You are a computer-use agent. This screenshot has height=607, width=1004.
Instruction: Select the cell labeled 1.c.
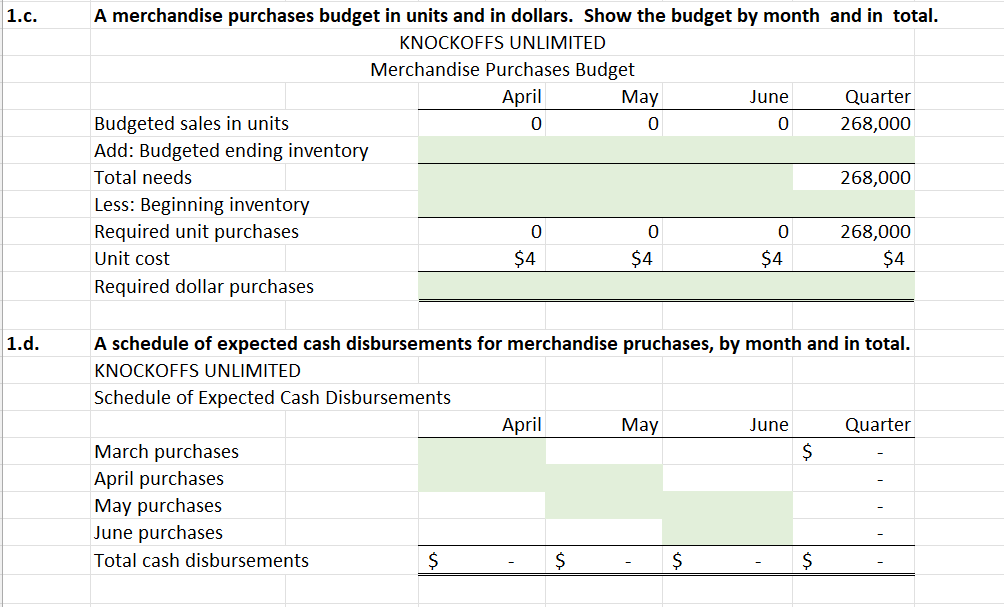pos(20,16)
